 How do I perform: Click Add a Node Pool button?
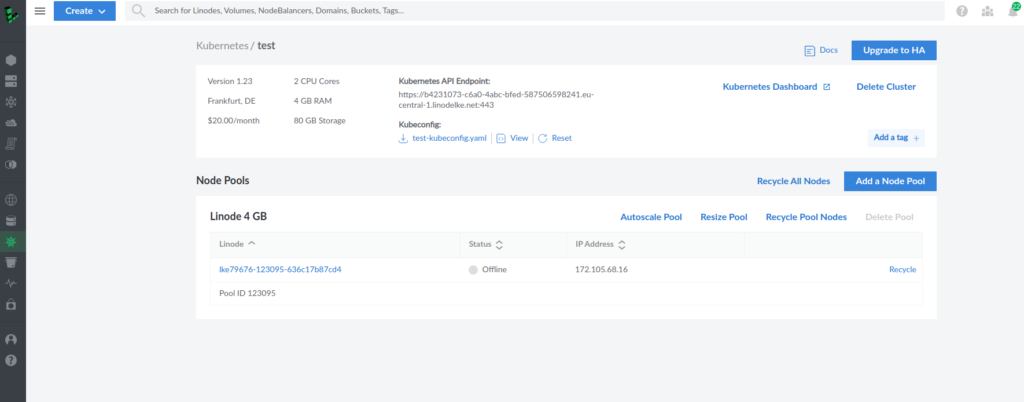point(890,181)
